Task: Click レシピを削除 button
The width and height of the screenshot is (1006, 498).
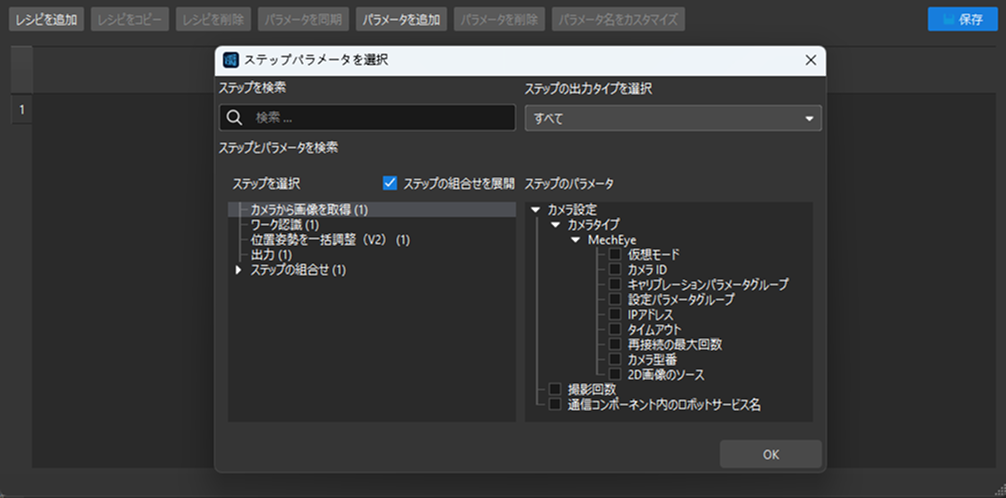Action: [x=214, y=19]
